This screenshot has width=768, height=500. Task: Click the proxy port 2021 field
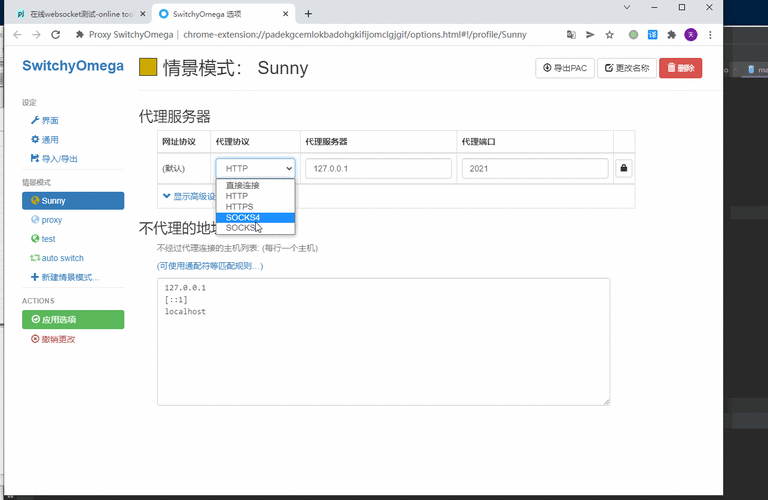[x=535, y=168]
